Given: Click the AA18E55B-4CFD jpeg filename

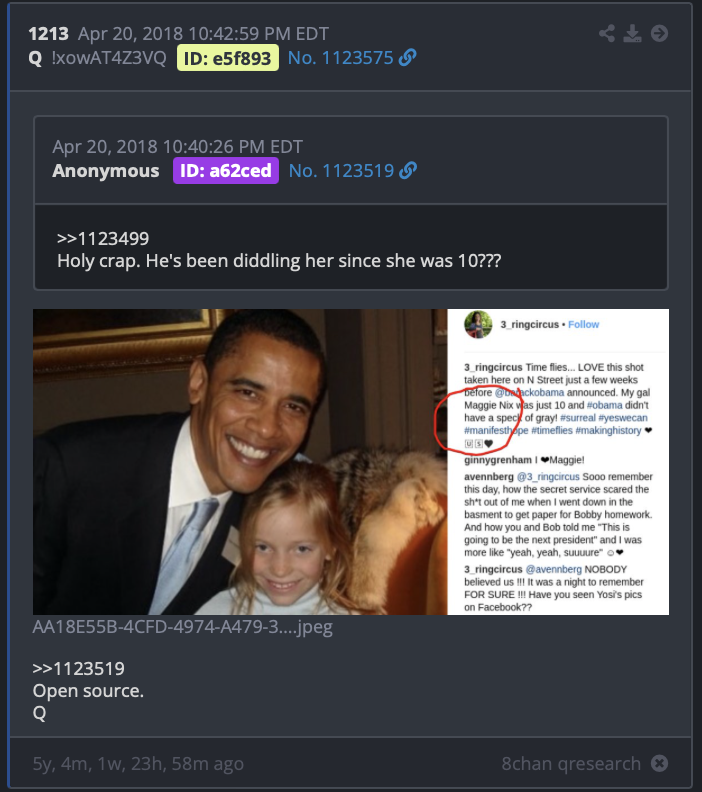Looking at the screenshot, I should pyautogui.click(x=182, y=627).
